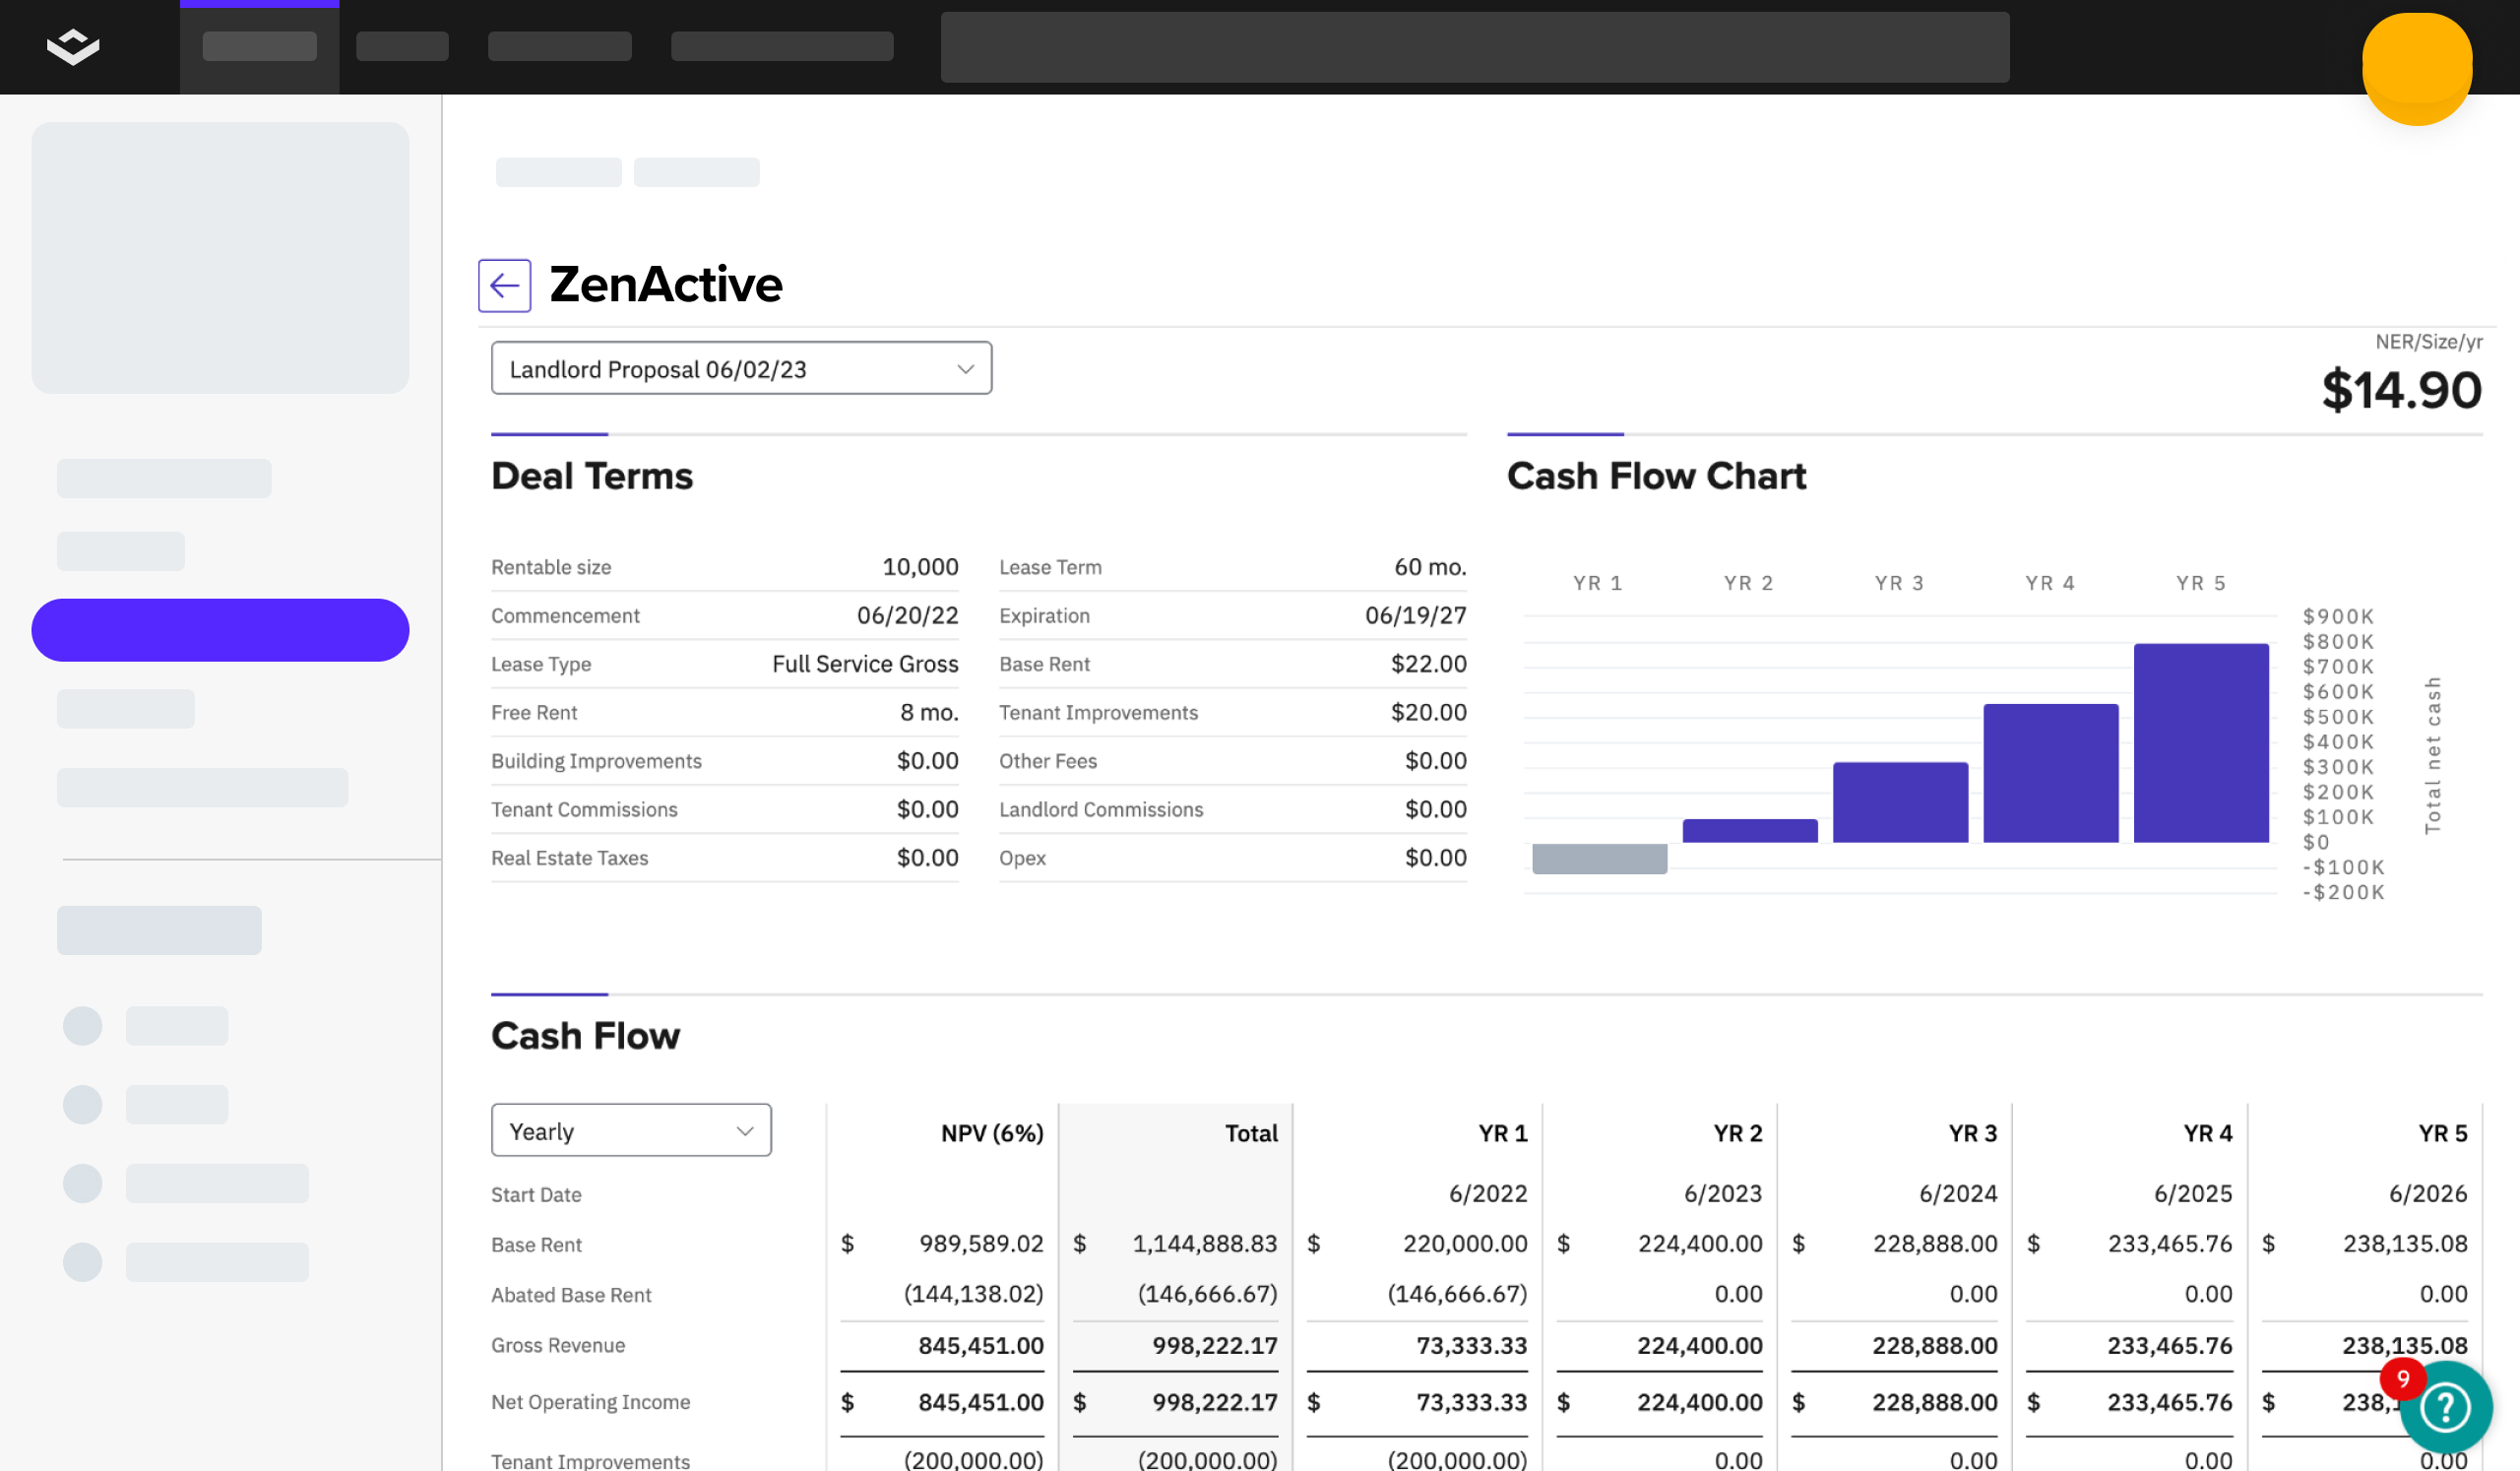Click the Building Improvements label
The image size is (2520, 1471).
(x=596, y=761)
